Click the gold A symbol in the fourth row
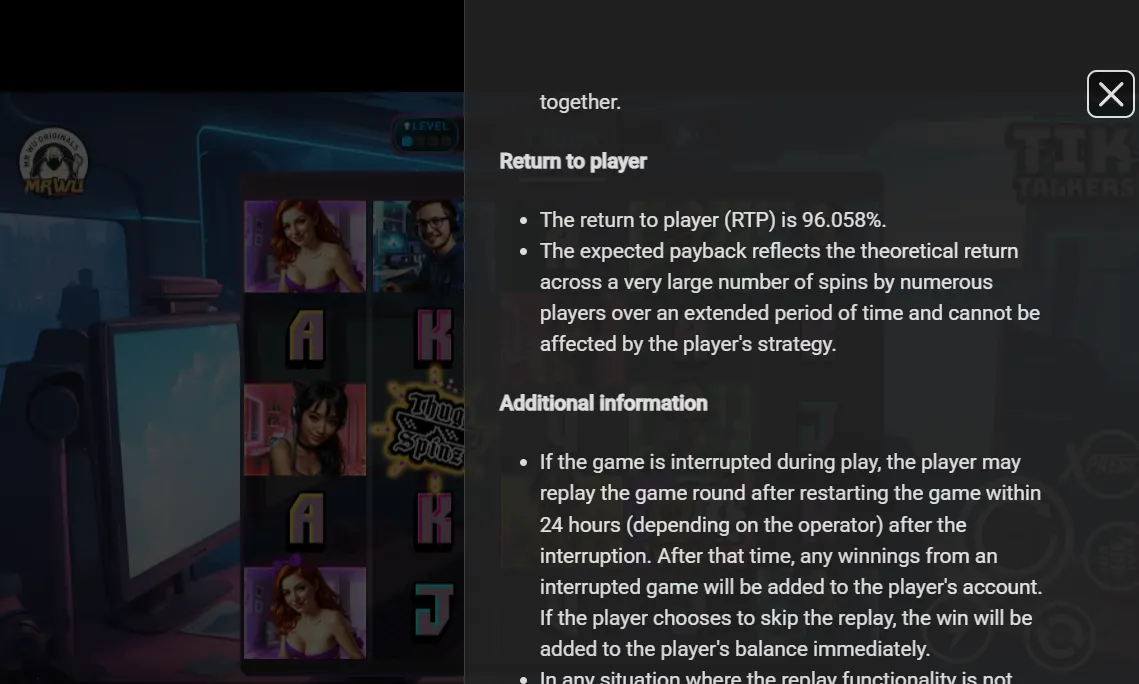Viewport: 1139px width, 684px height. [x=306, y=520]
